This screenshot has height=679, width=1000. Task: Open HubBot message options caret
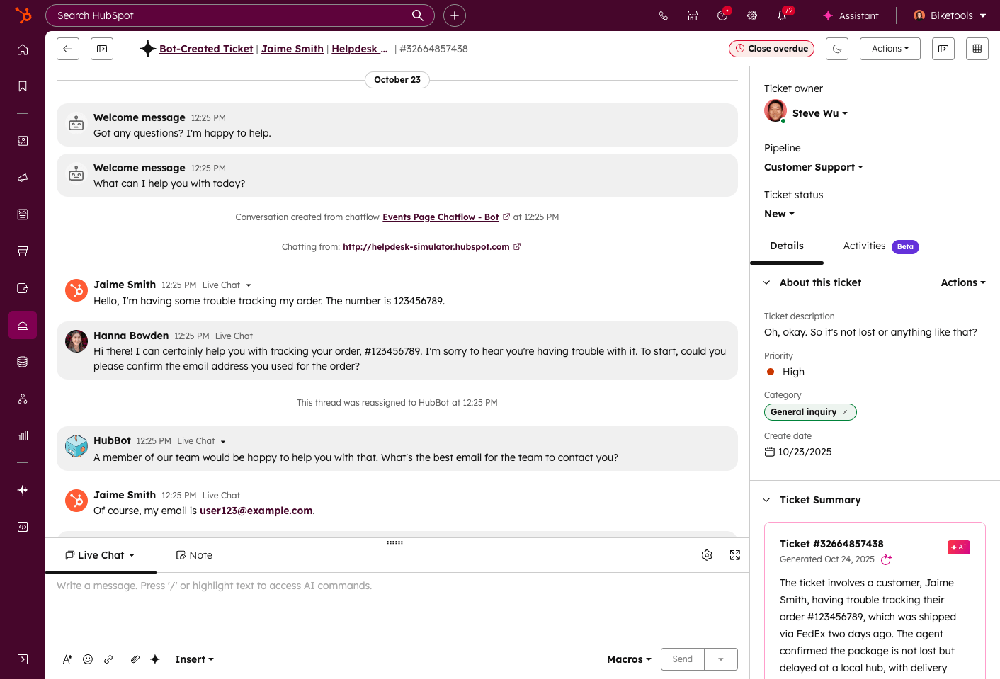[223, 441]
